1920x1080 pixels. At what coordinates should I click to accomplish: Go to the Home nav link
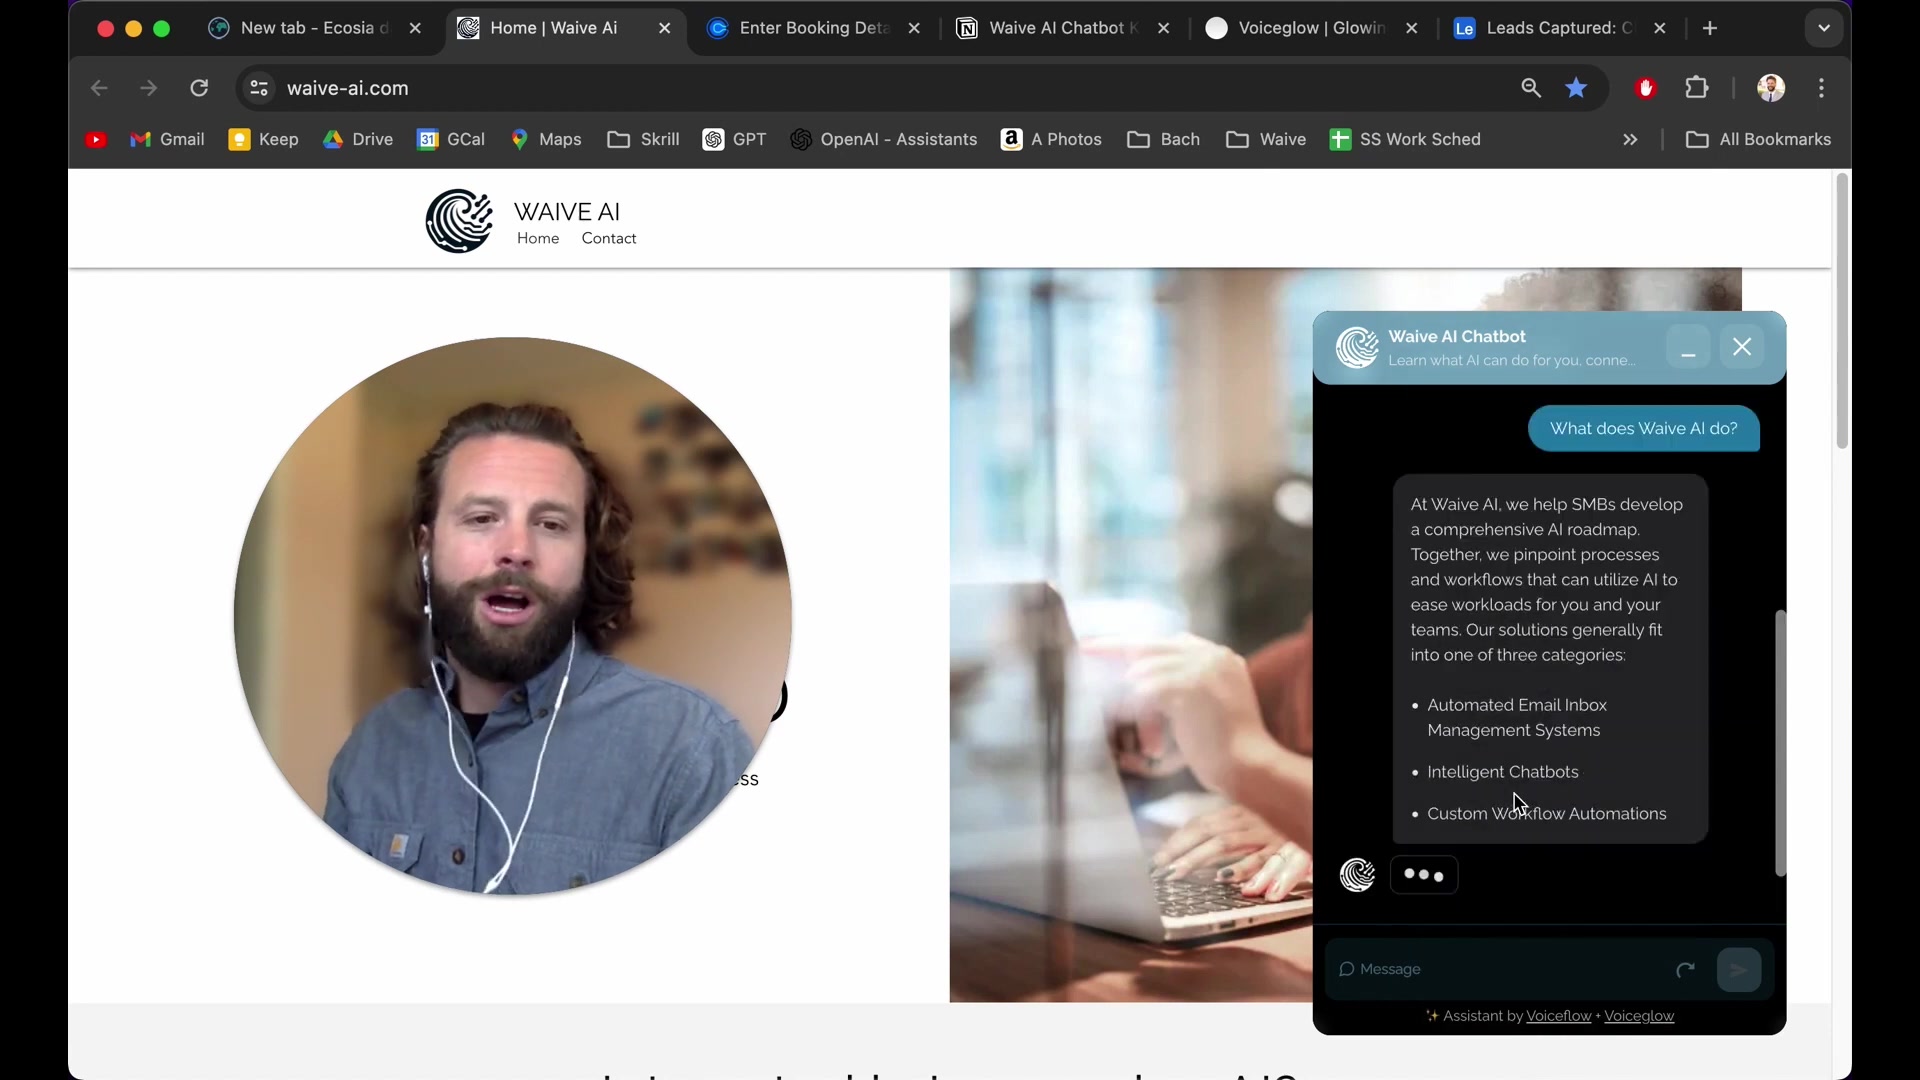coord(538,238)
